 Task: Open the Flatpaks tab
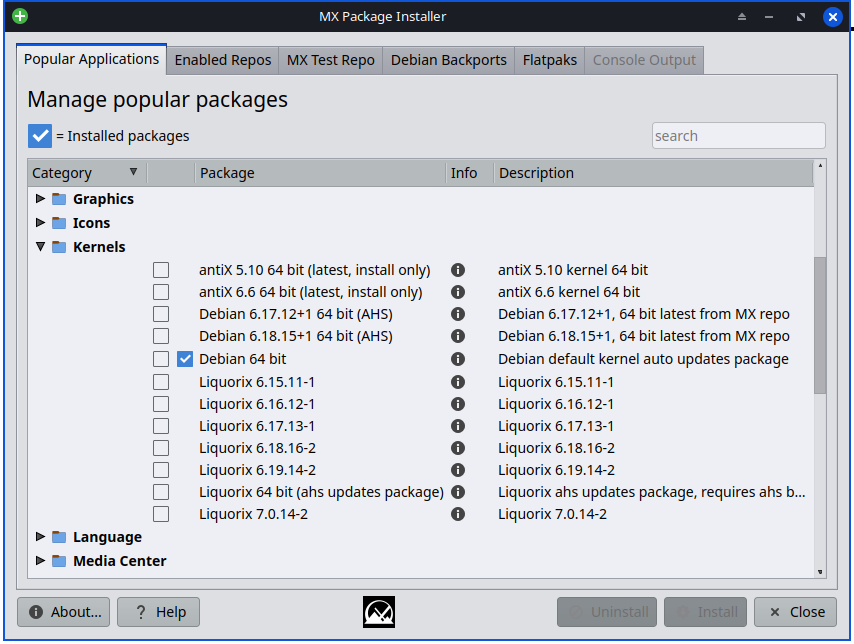tap(550, 60)
